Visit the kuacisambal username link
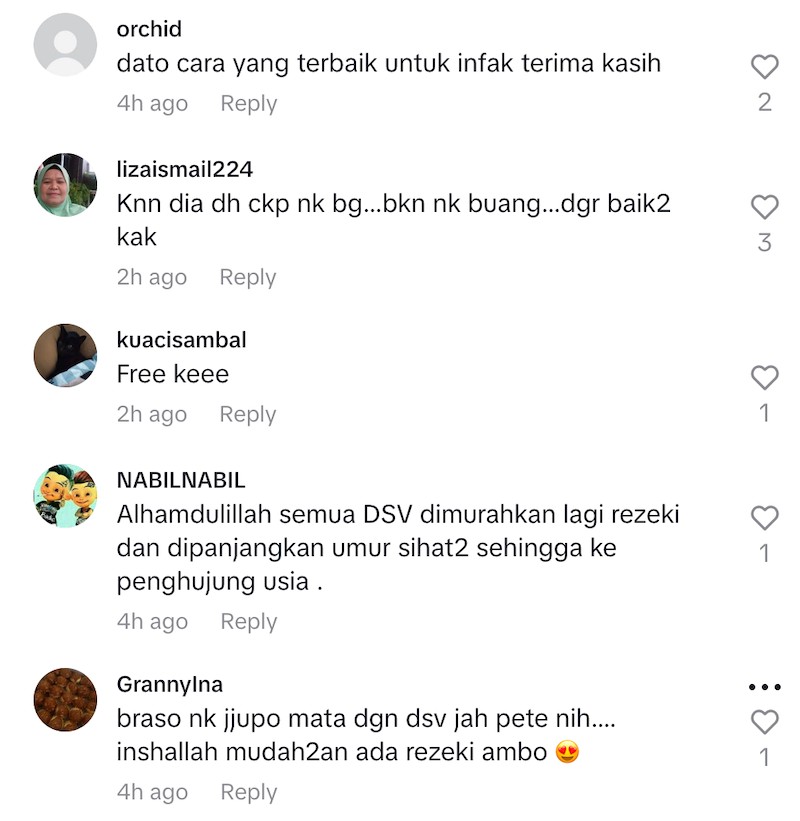 pyautogui.click(x=181, y=340)
